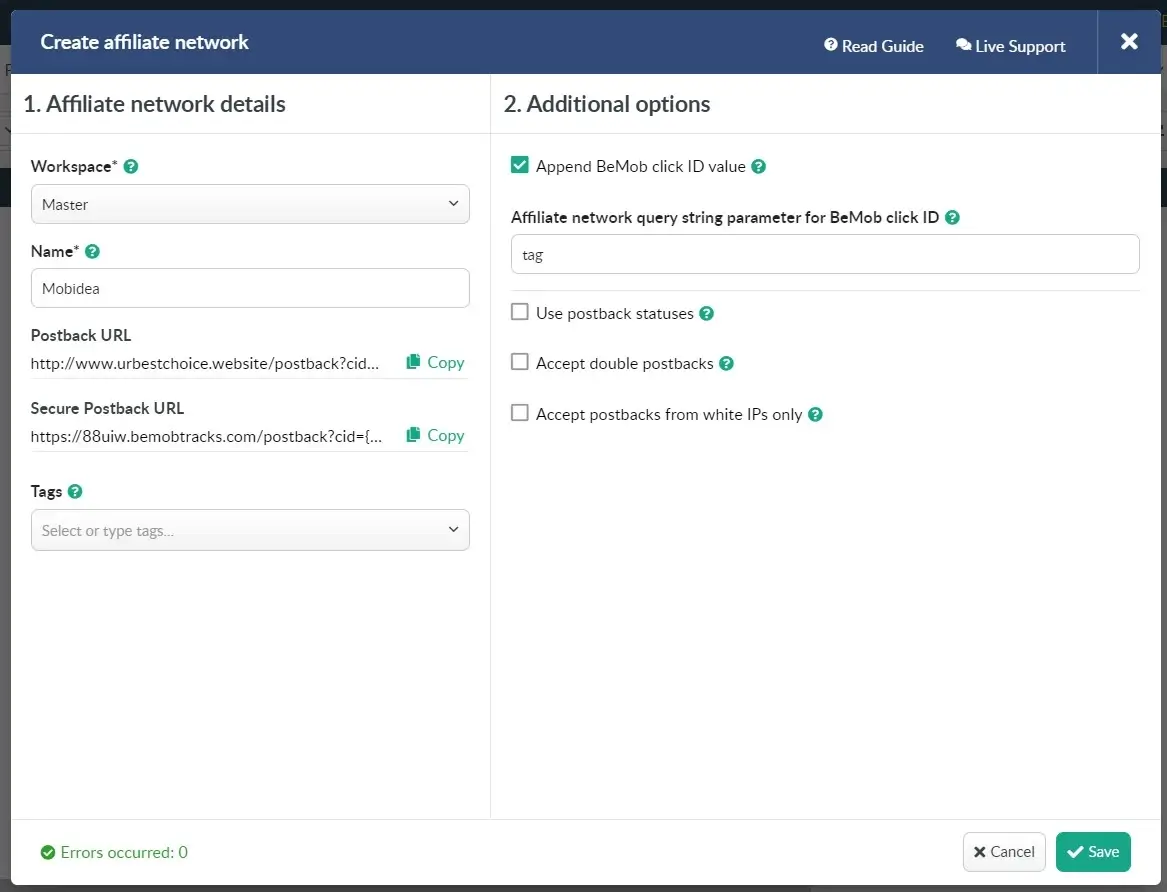Open the Workspace dropdown showing Master
This screenshot has height=892, width=1167.
pyautogui.click(x=250, y=204)
